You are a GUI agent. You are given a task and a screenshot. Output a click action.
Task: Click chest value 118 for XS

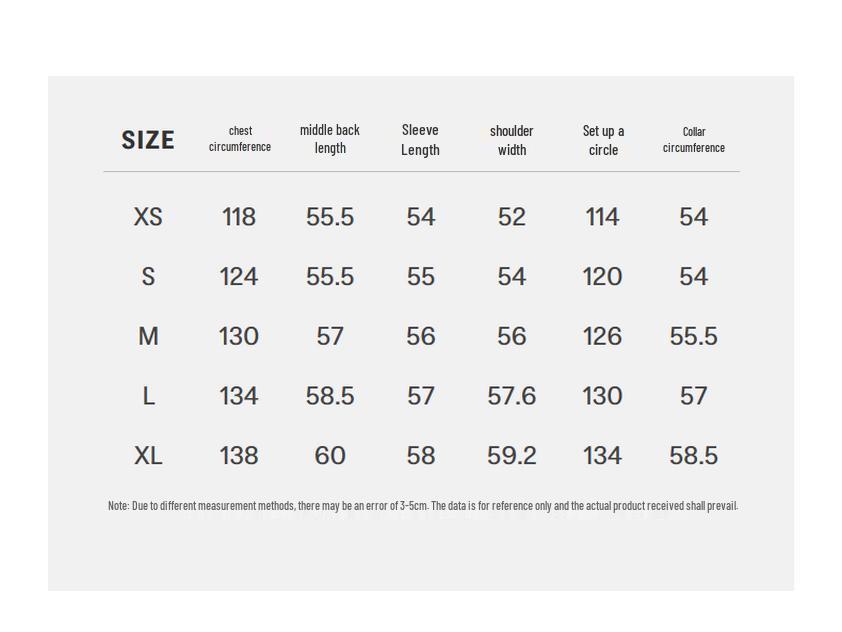pyautogui.click(x=239, y=217)
